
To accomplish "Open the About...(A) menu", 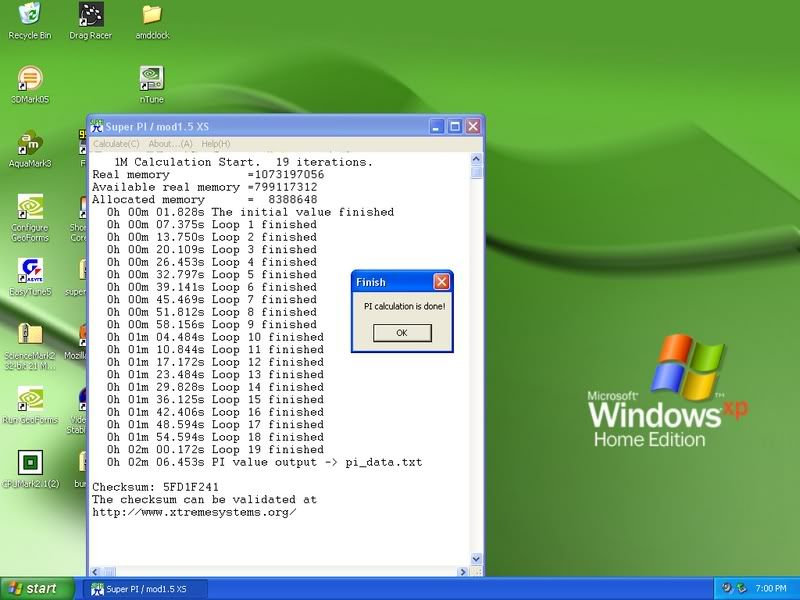I will click(x=170, y=144).
